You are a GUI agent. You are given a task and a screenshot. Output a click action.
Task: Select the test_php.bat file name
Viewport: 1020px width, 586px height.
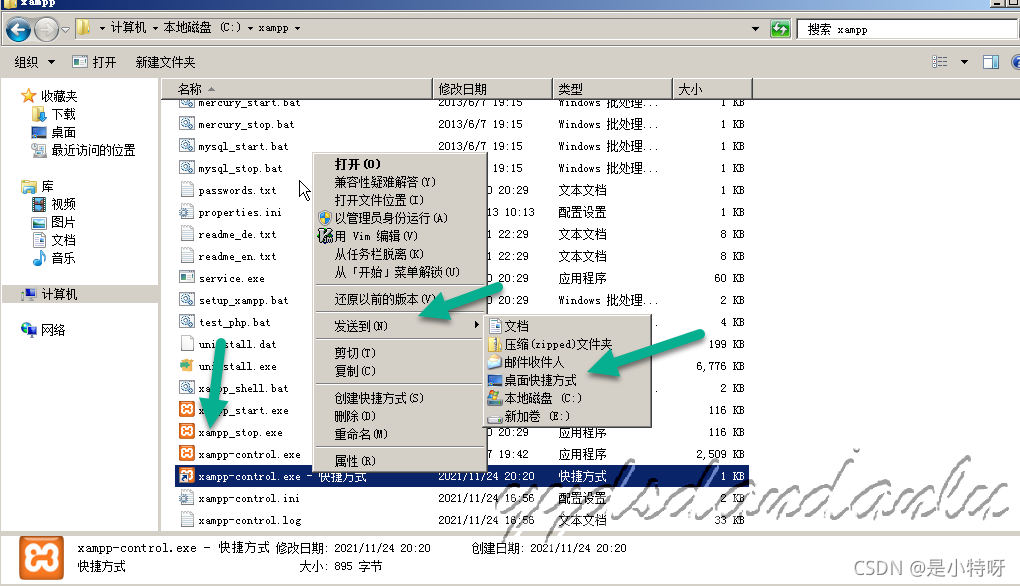pos(234,322)
